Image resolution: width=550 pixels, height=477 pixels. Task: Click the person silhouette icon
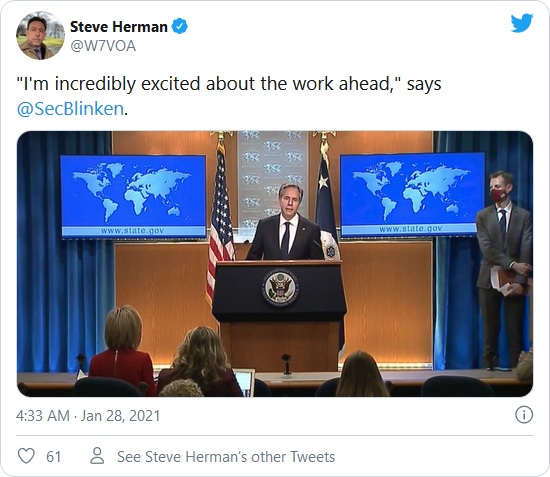pos(97,456)
